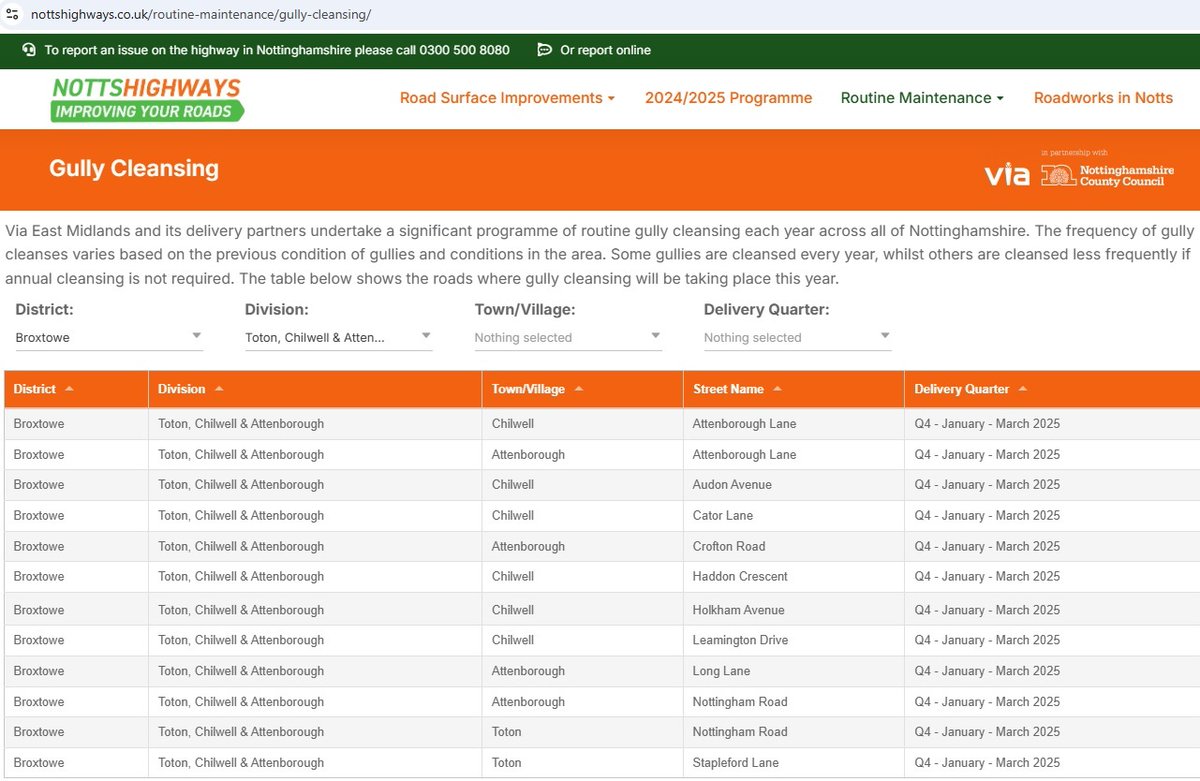The image size is (1200, 781).
Task: Click the Nottinghamshire County Council logo
Action: click(x=1108, y=175)
